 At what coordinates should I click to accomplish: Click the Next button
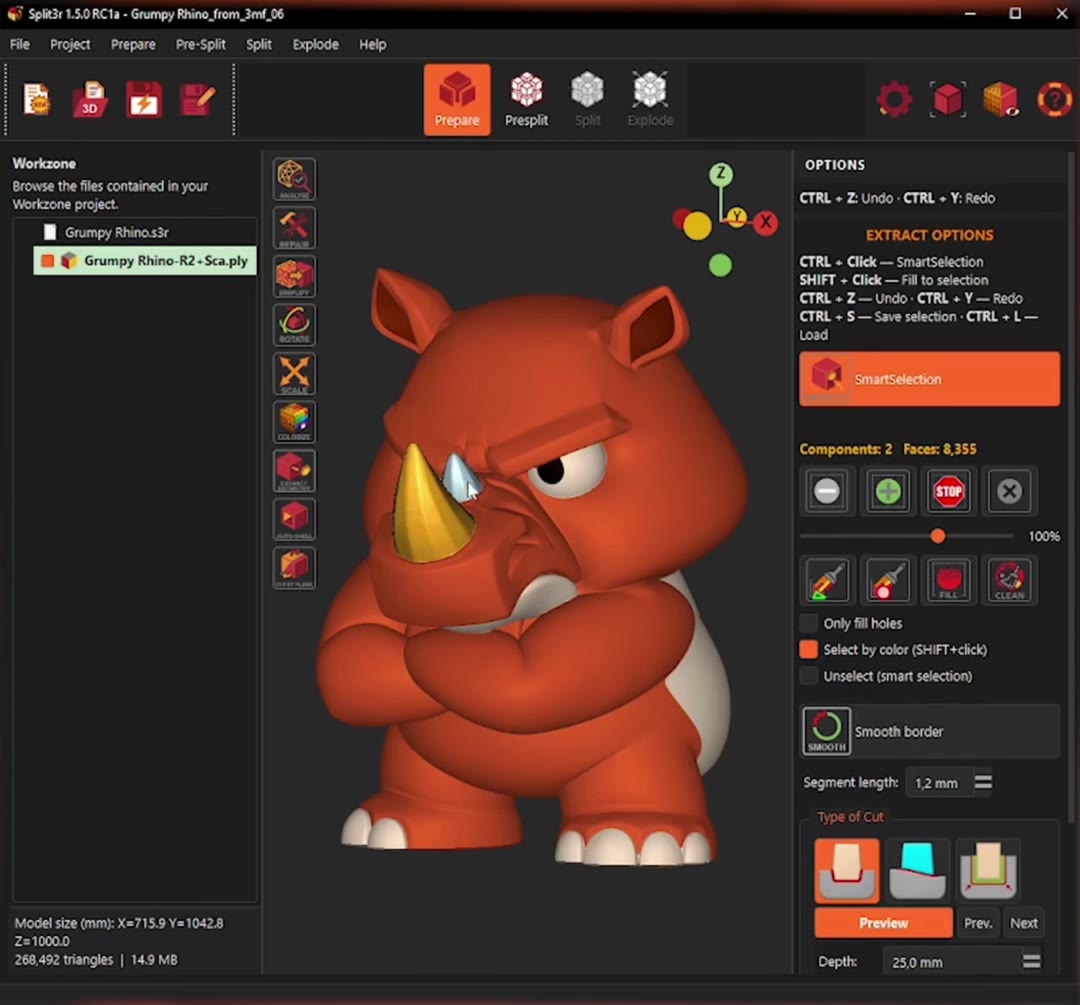pyautogui.click(x=1024, y=923)
